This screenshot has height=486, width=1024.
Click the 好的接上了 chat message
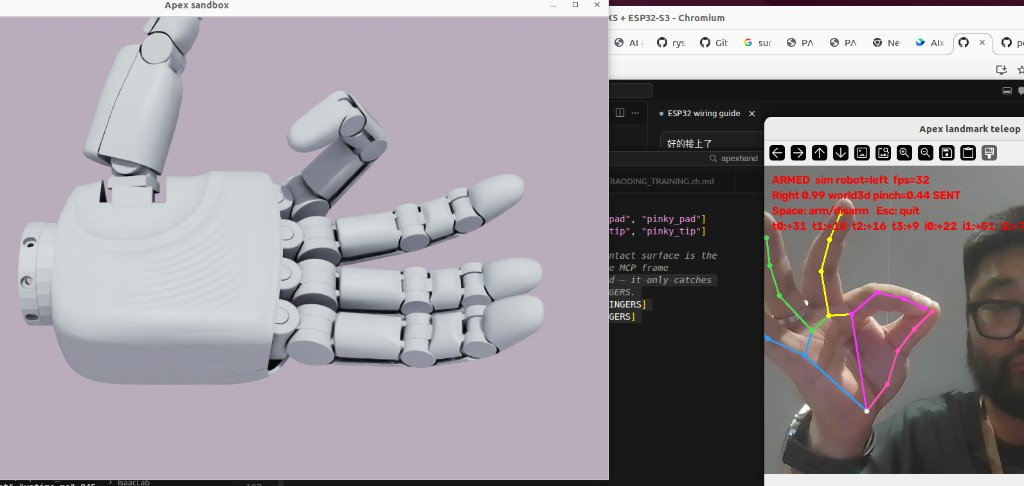tap(690, 143)
